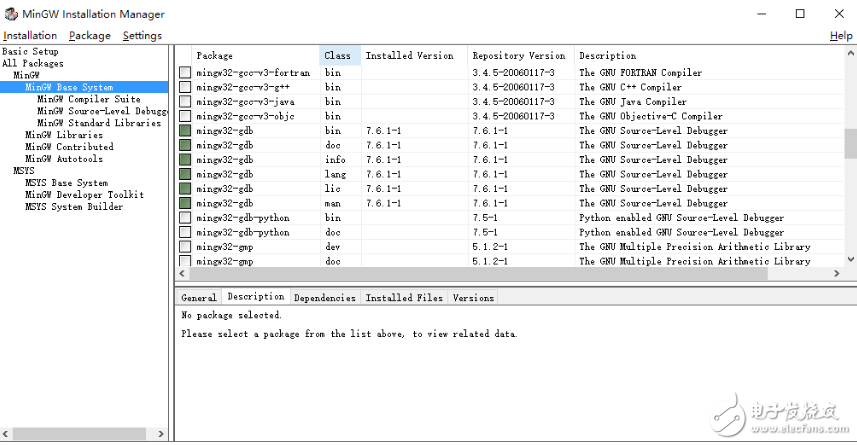The image size is (857, 445).
Task: Switch to the Installed Files tab
Action: tap(403, 297)
